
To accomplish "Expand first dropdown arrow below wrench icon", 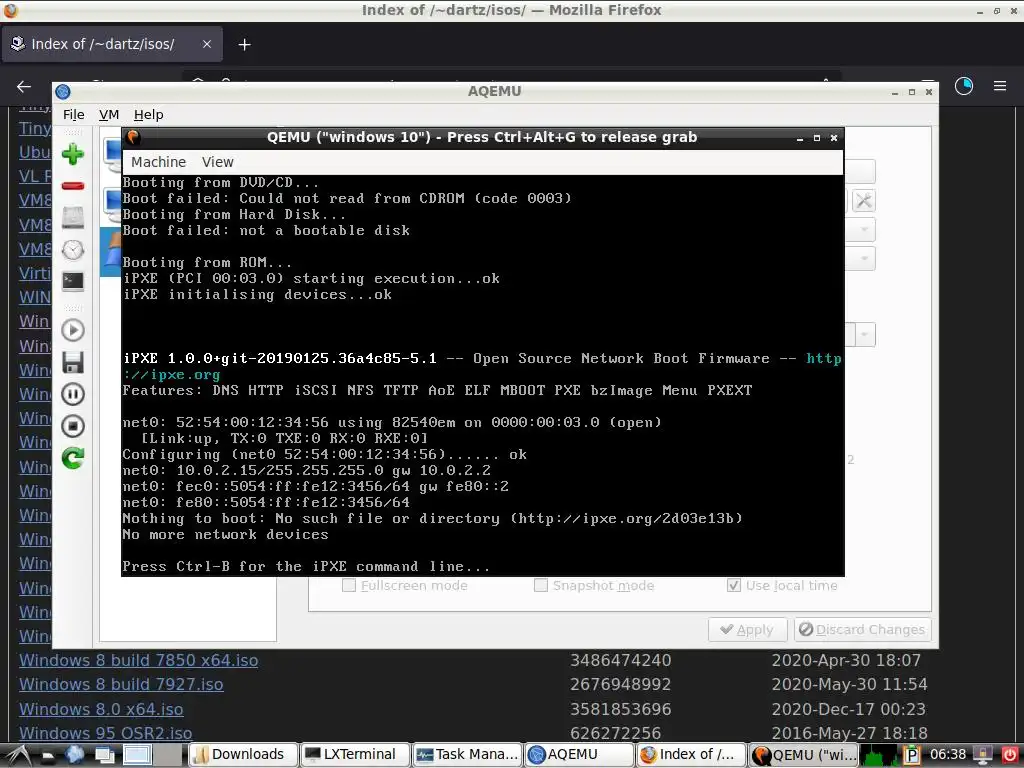I will pos(864,230).
